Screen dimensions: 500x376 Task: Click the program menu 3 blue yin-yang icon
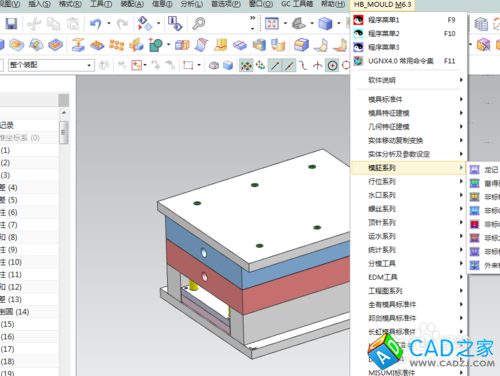click(358, 47)
